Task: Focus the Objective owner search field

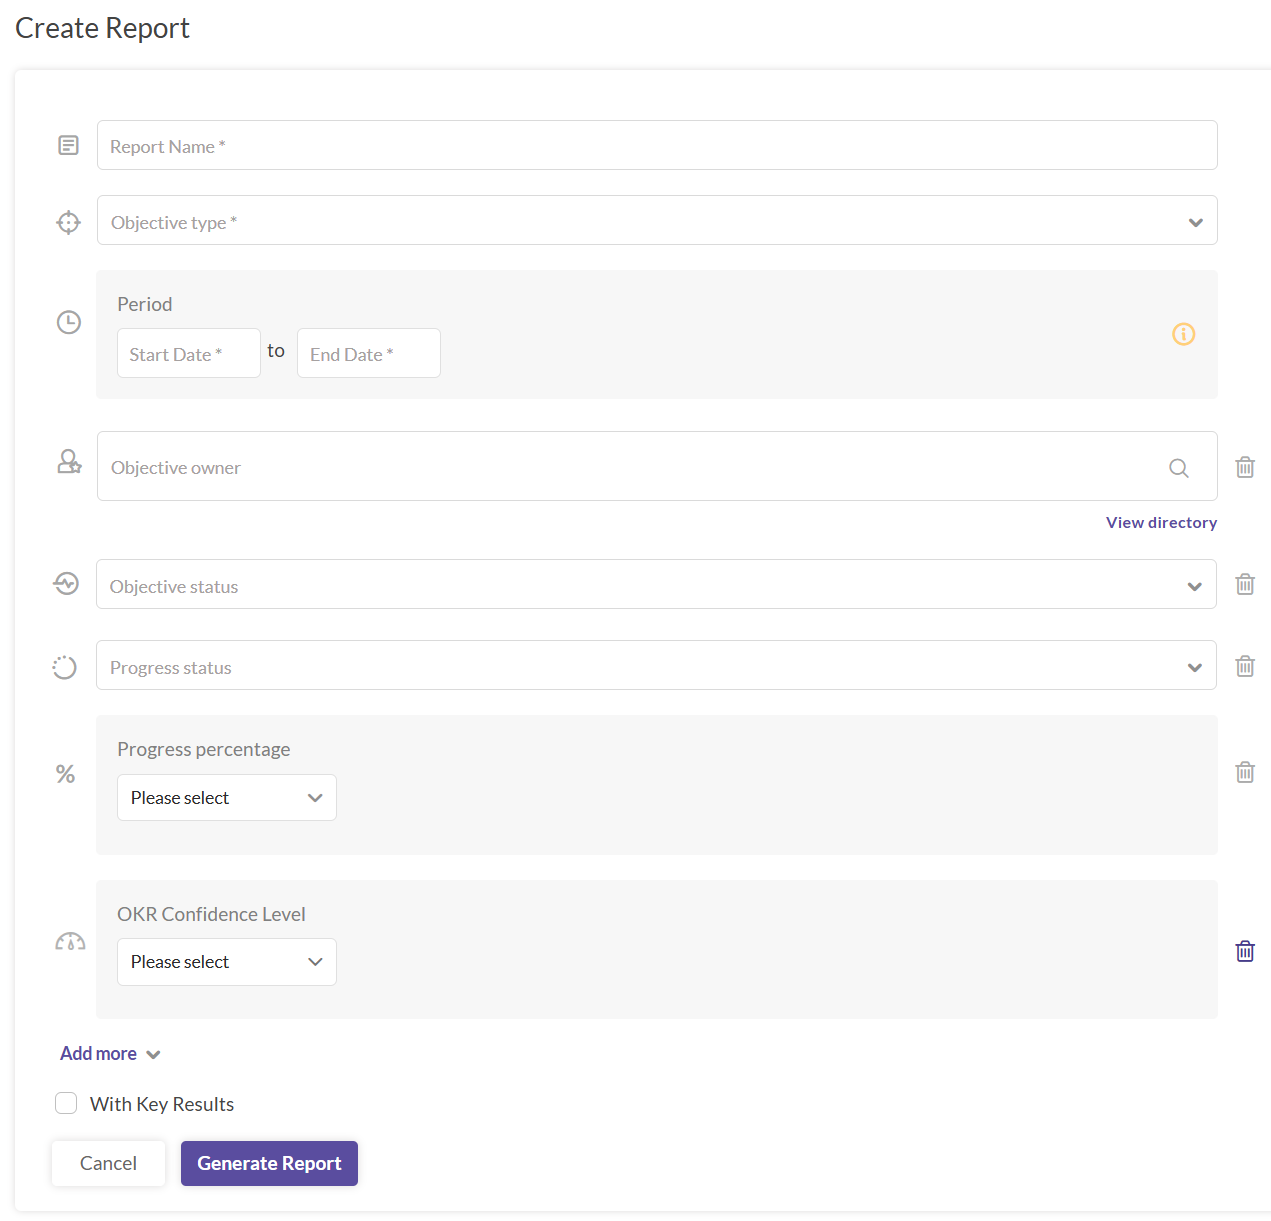Action: click(x=657, y=466)
